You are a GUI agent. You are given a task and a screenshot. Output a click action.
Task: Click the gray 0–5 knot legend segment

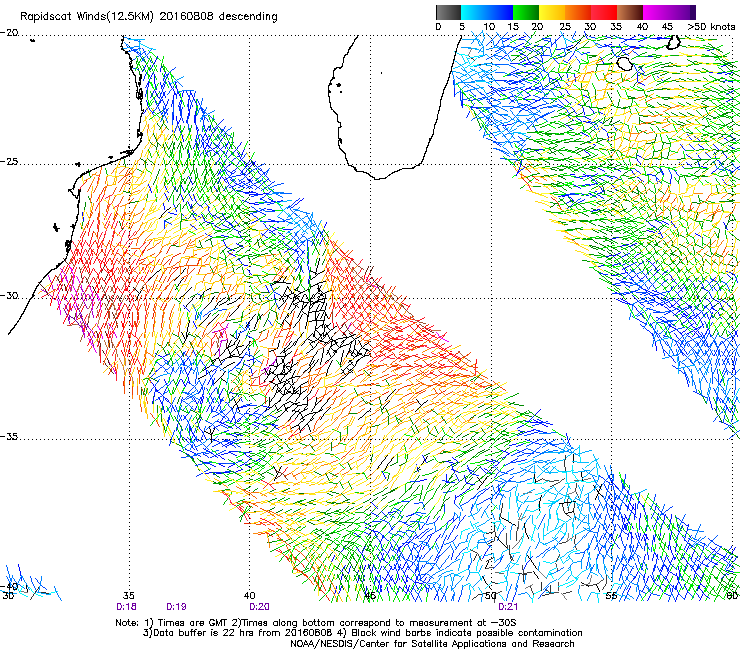[x=448, y=12]
